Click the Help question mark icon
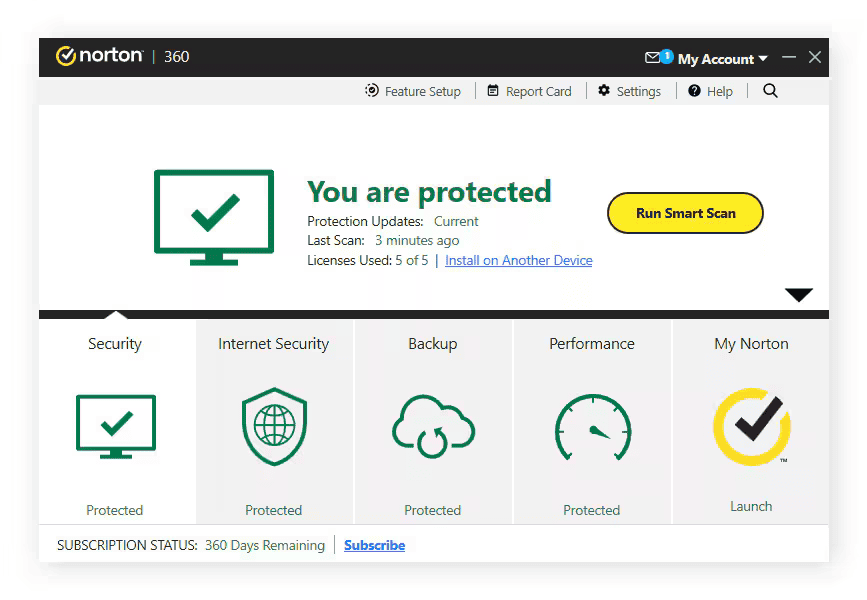 pos(694,91)
